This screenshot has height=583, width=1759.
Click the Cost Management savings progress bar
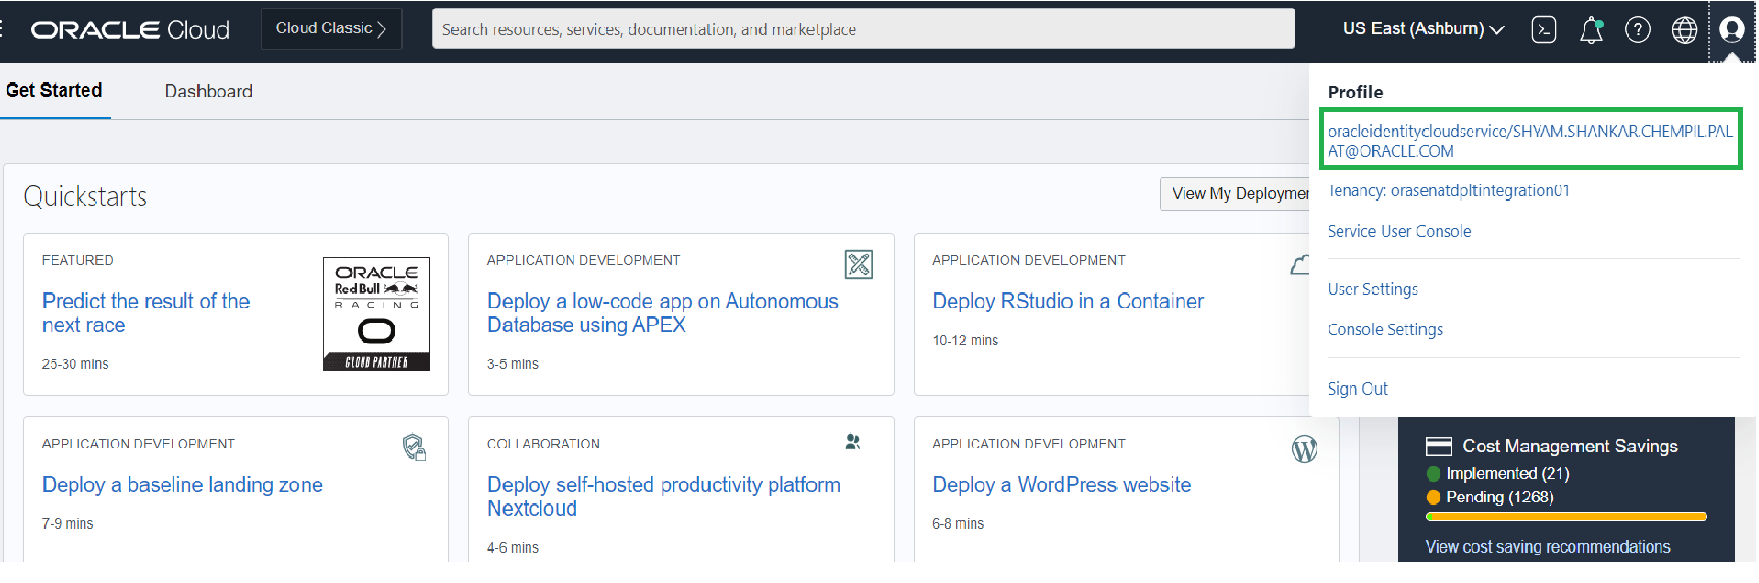(1565, 517)
